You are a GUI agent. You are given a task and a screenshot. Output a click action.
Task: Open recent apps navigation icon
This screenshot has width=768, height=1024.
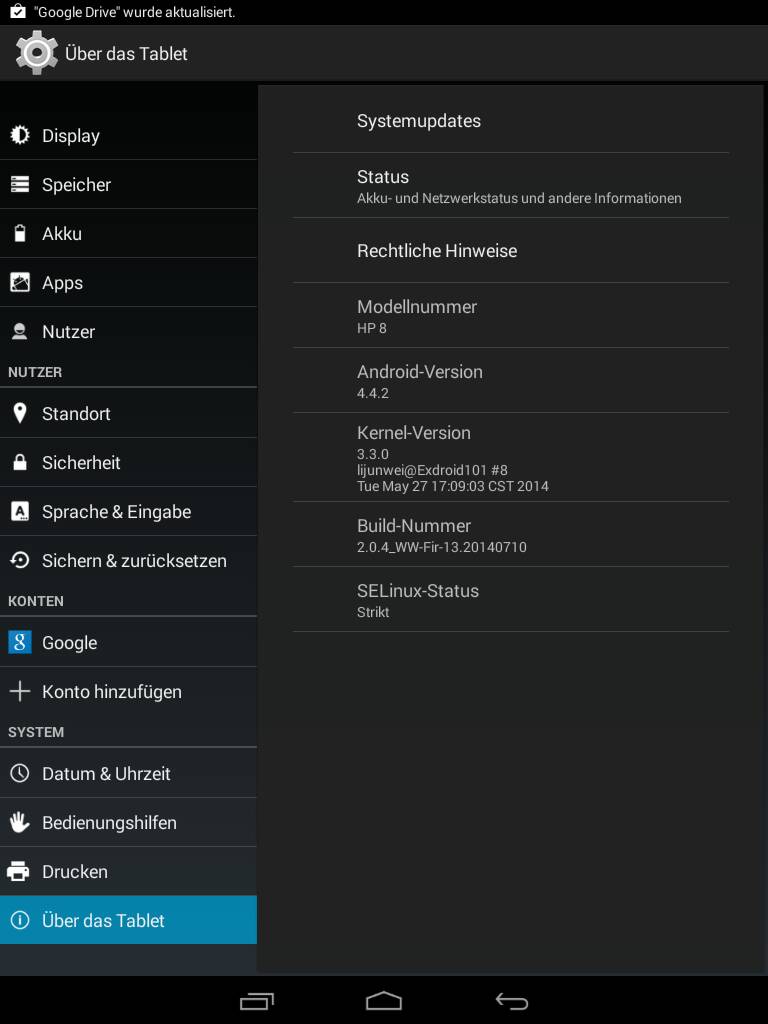click(257, 1000)
